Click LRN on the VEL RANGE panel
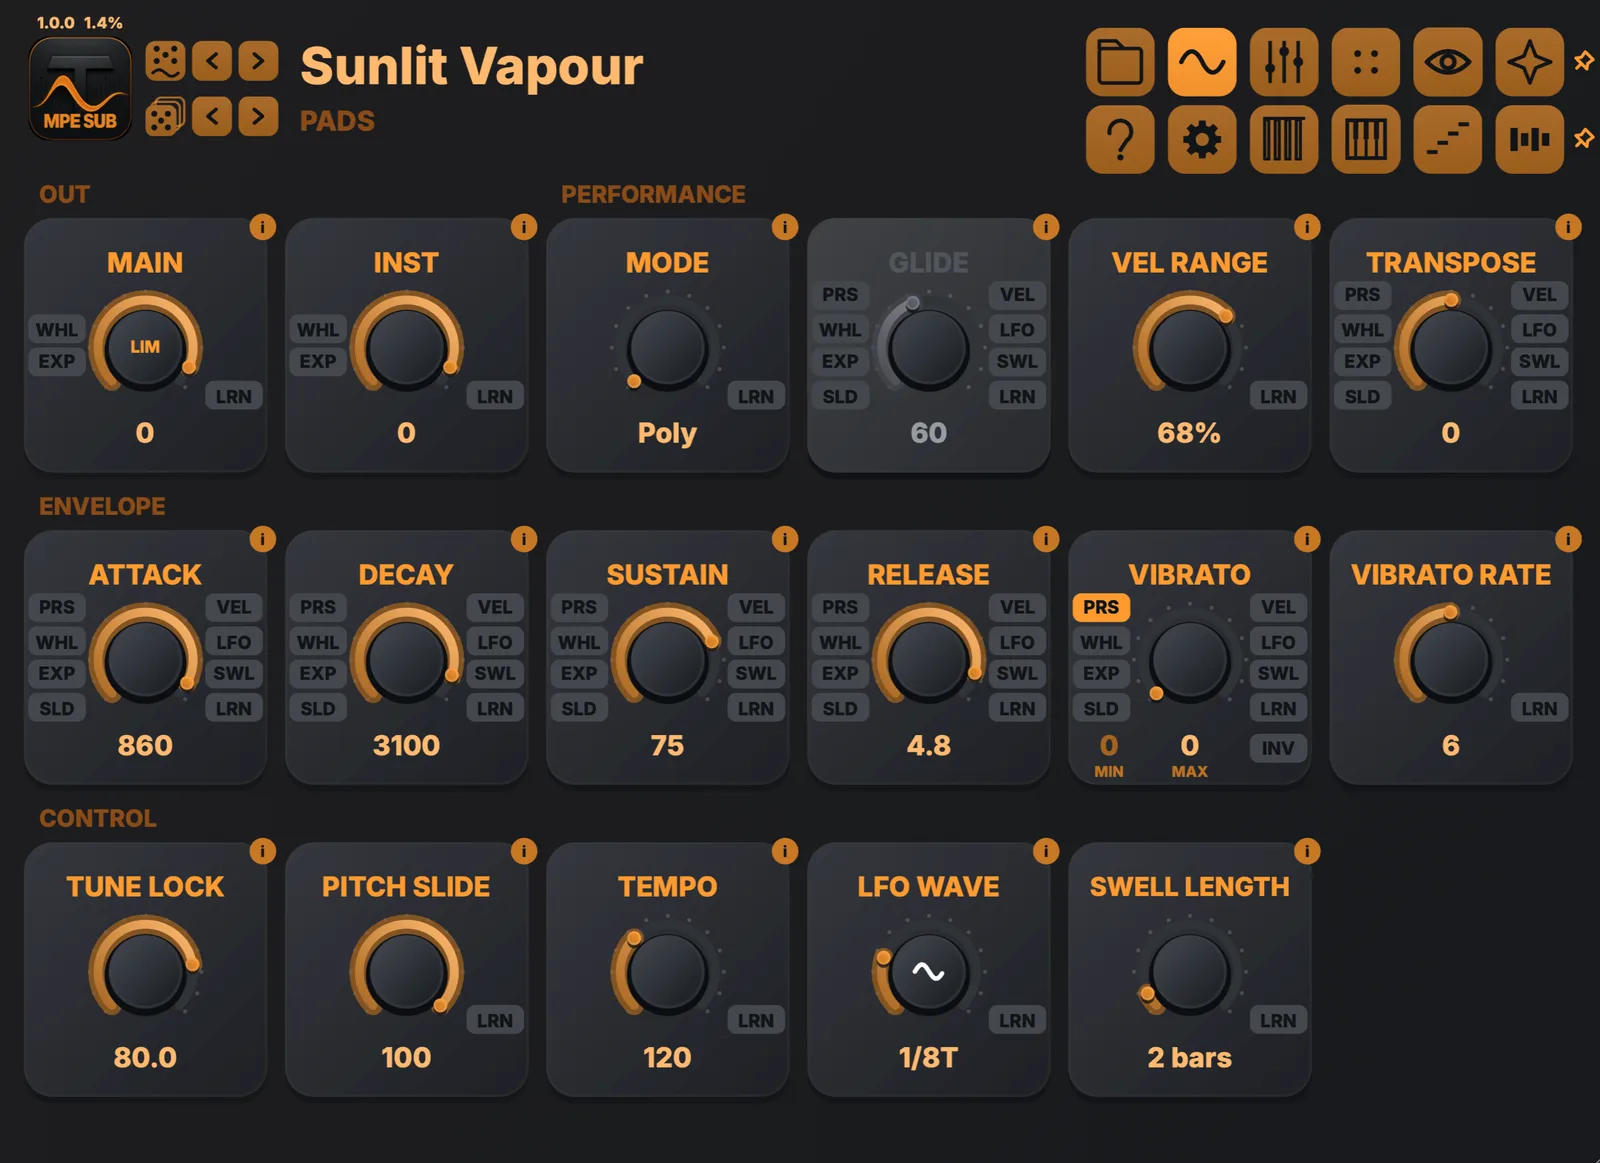Screen dimensions: 1600x1163 (x=1278, y=396)
